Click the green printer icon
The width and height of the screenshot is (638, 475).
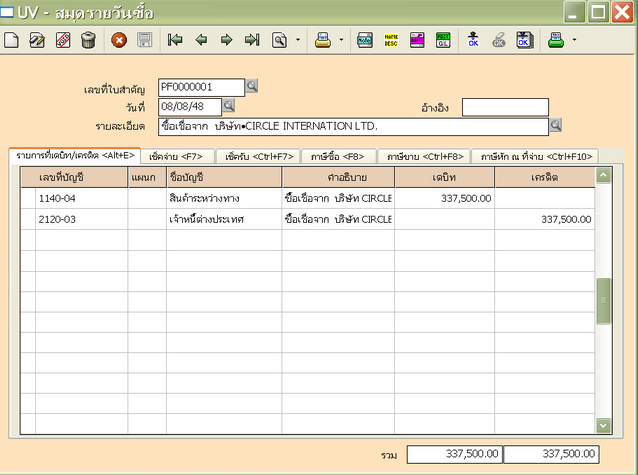coord(555,41)
